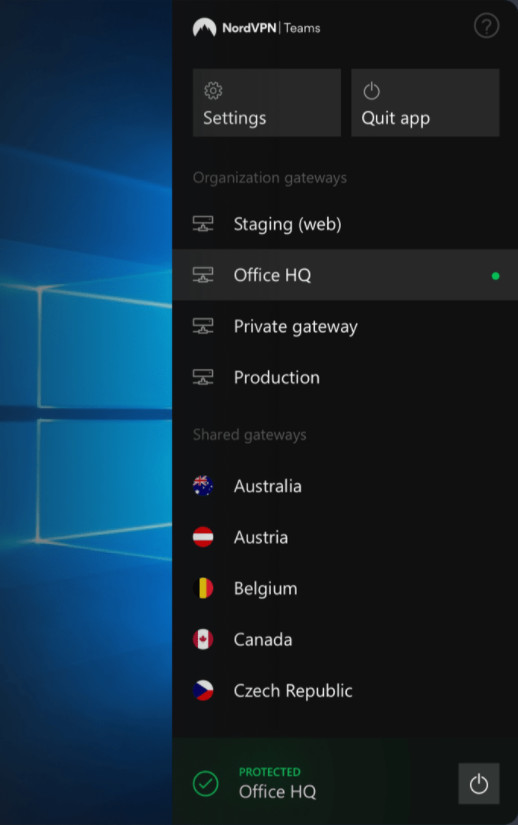
Task: Connect to the Austria shared gateway
Action: tap(345, 537)
